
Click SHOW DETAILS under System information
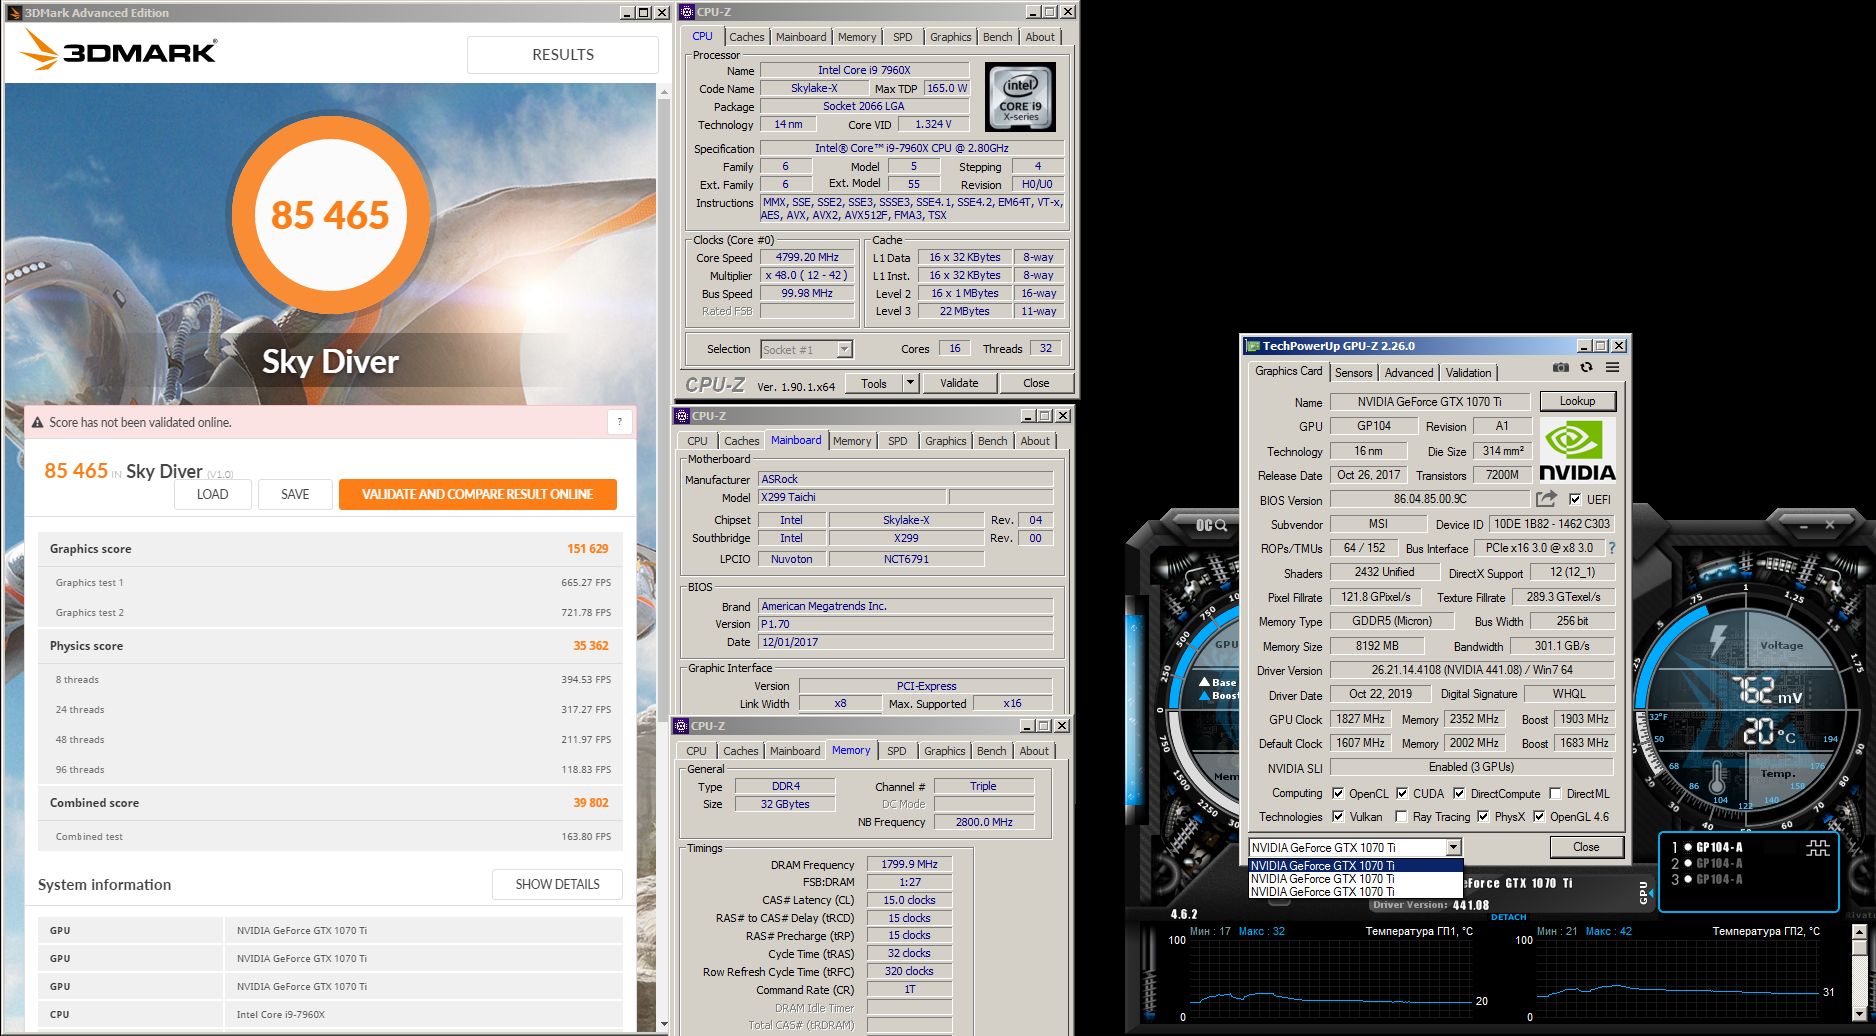coord(557,884)
